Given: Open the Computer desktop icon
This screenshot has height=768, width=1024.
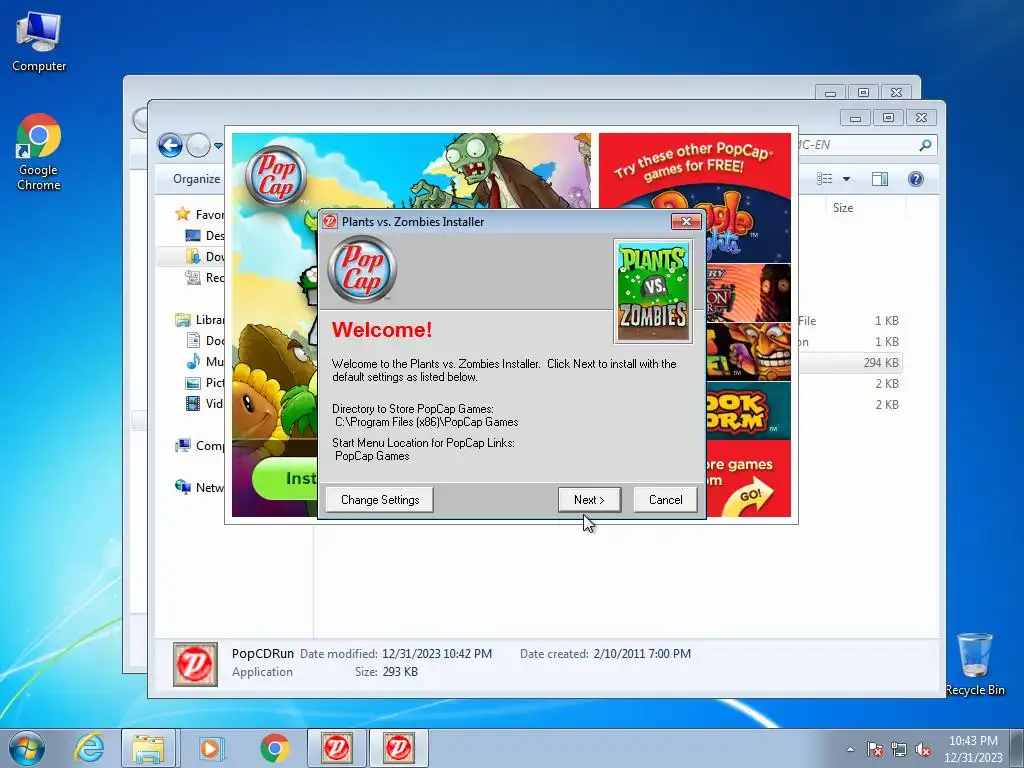Looking at the screenshot, I should click(x=39, y=42).
